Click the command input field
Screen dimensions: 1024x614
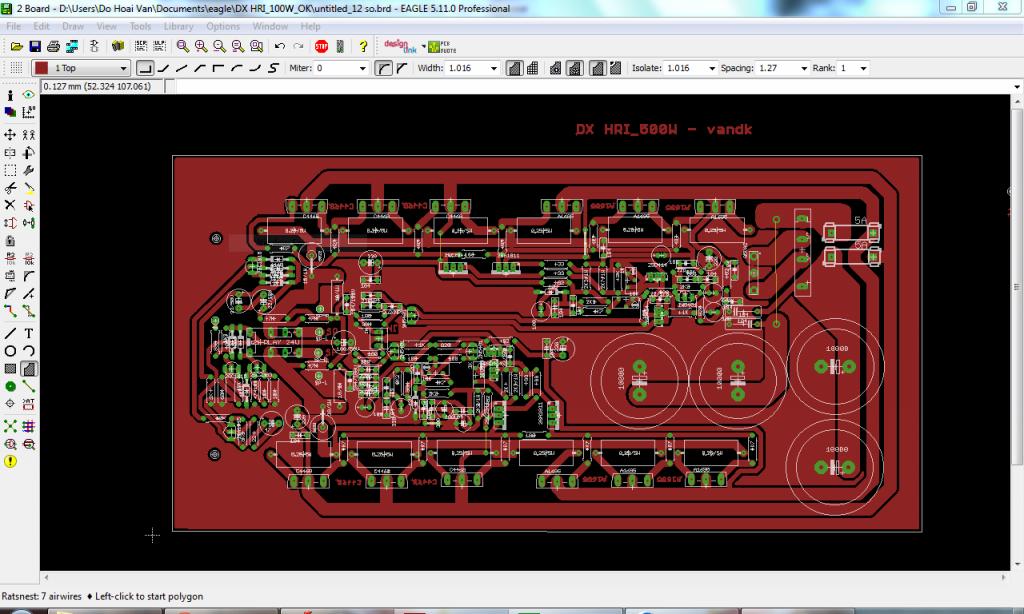591,86
